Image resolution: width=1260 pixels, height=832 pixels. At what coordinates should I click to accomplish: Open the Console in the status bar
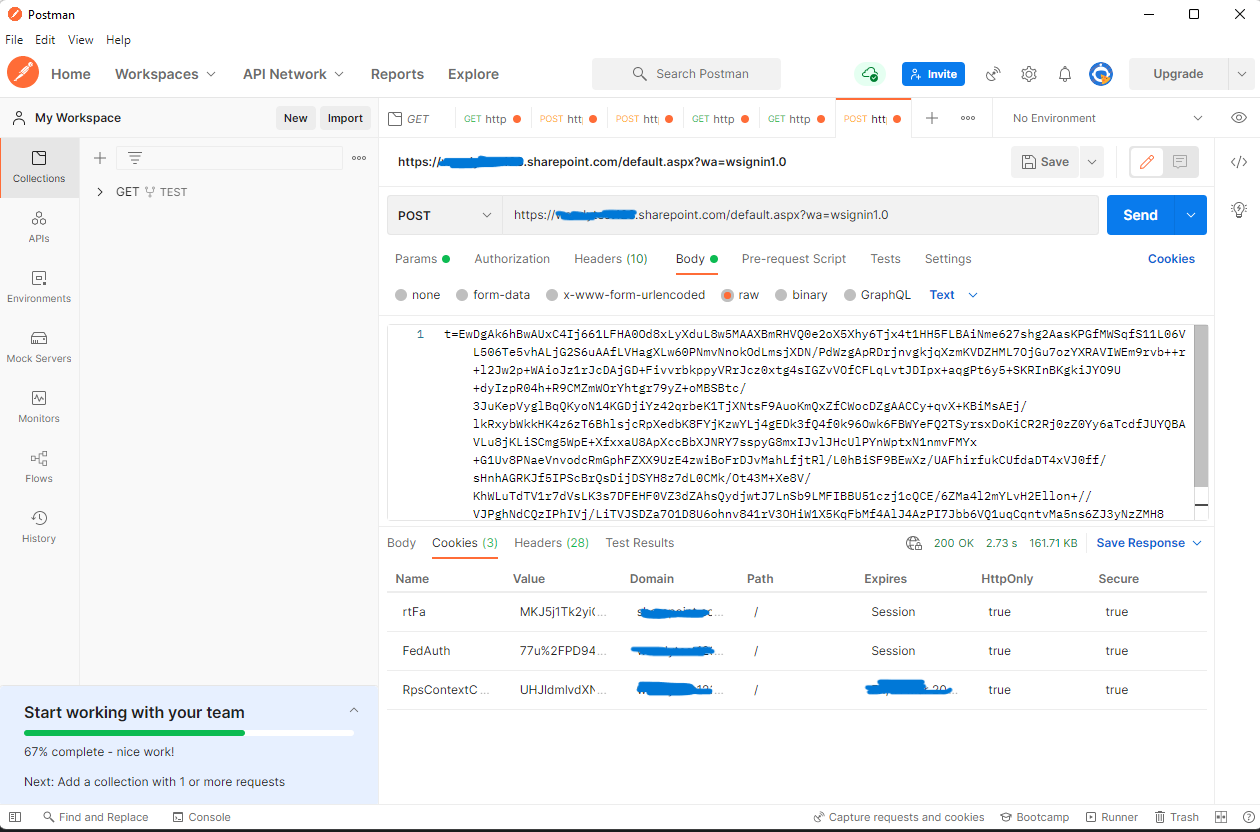click(200, 817)
